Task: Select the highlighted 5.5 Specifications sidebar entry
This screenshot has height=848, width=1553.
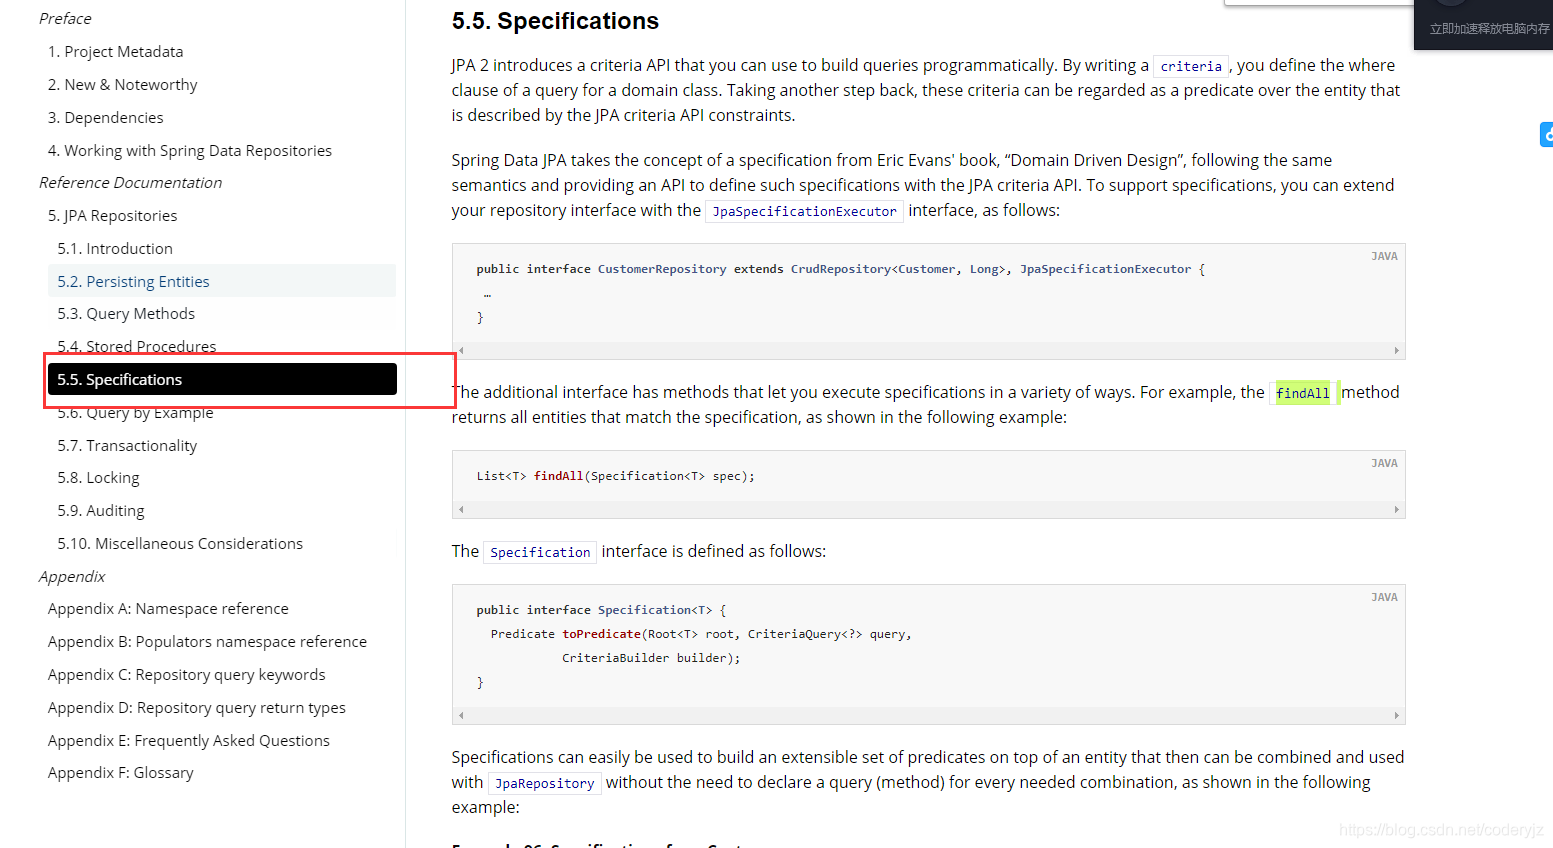Action: click(119, 379)
